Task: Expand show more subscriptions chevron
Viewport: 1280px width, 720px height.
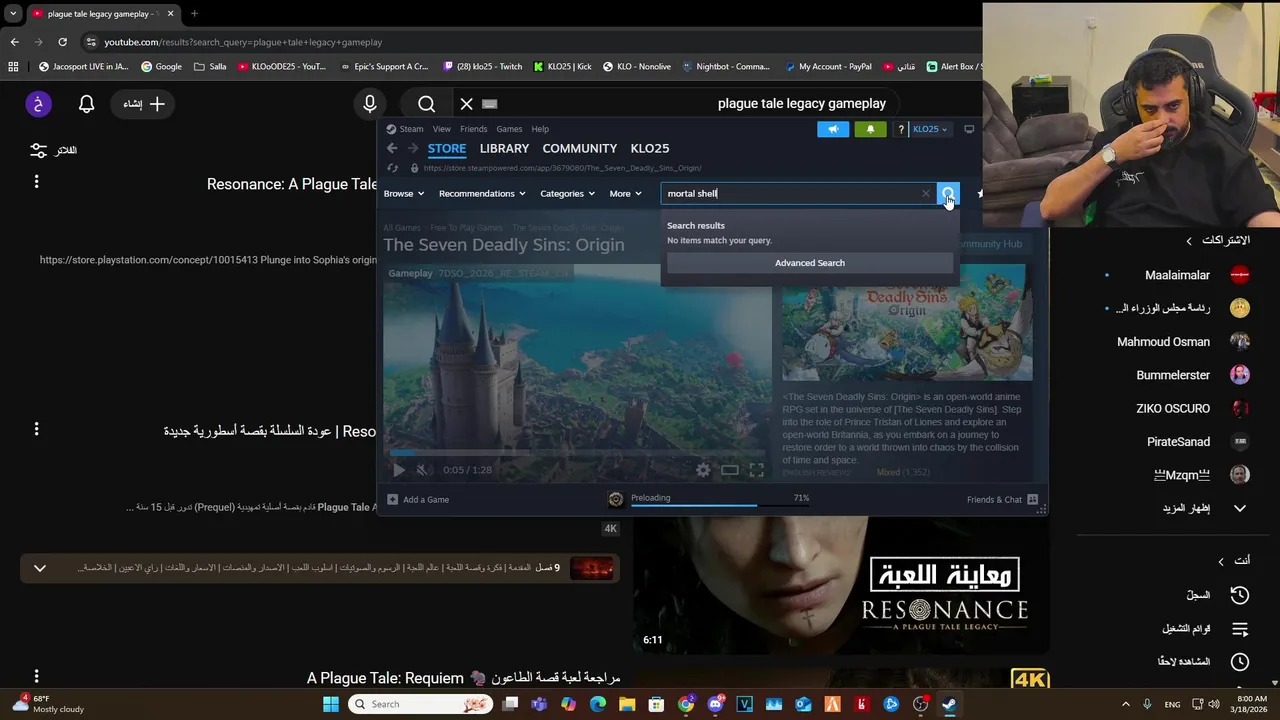Action: [1240, 508]
